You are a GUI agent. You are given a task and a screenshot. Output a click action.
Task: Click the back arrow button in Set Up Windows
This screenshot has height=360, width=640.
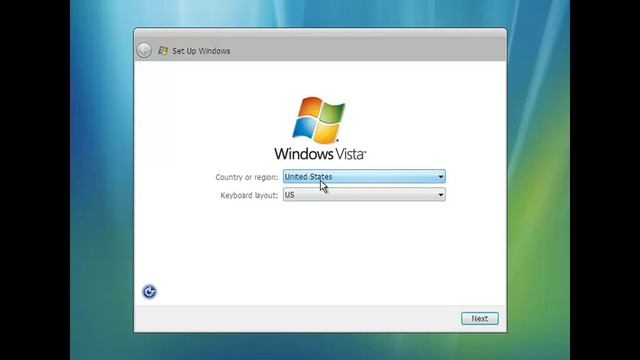point(144,50)
